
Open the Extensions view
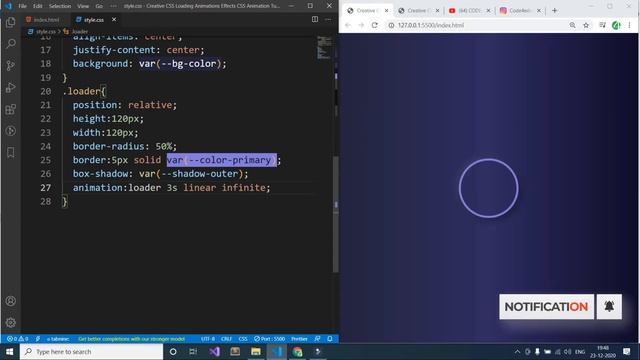pyautogui.click(x=11, y=109)
